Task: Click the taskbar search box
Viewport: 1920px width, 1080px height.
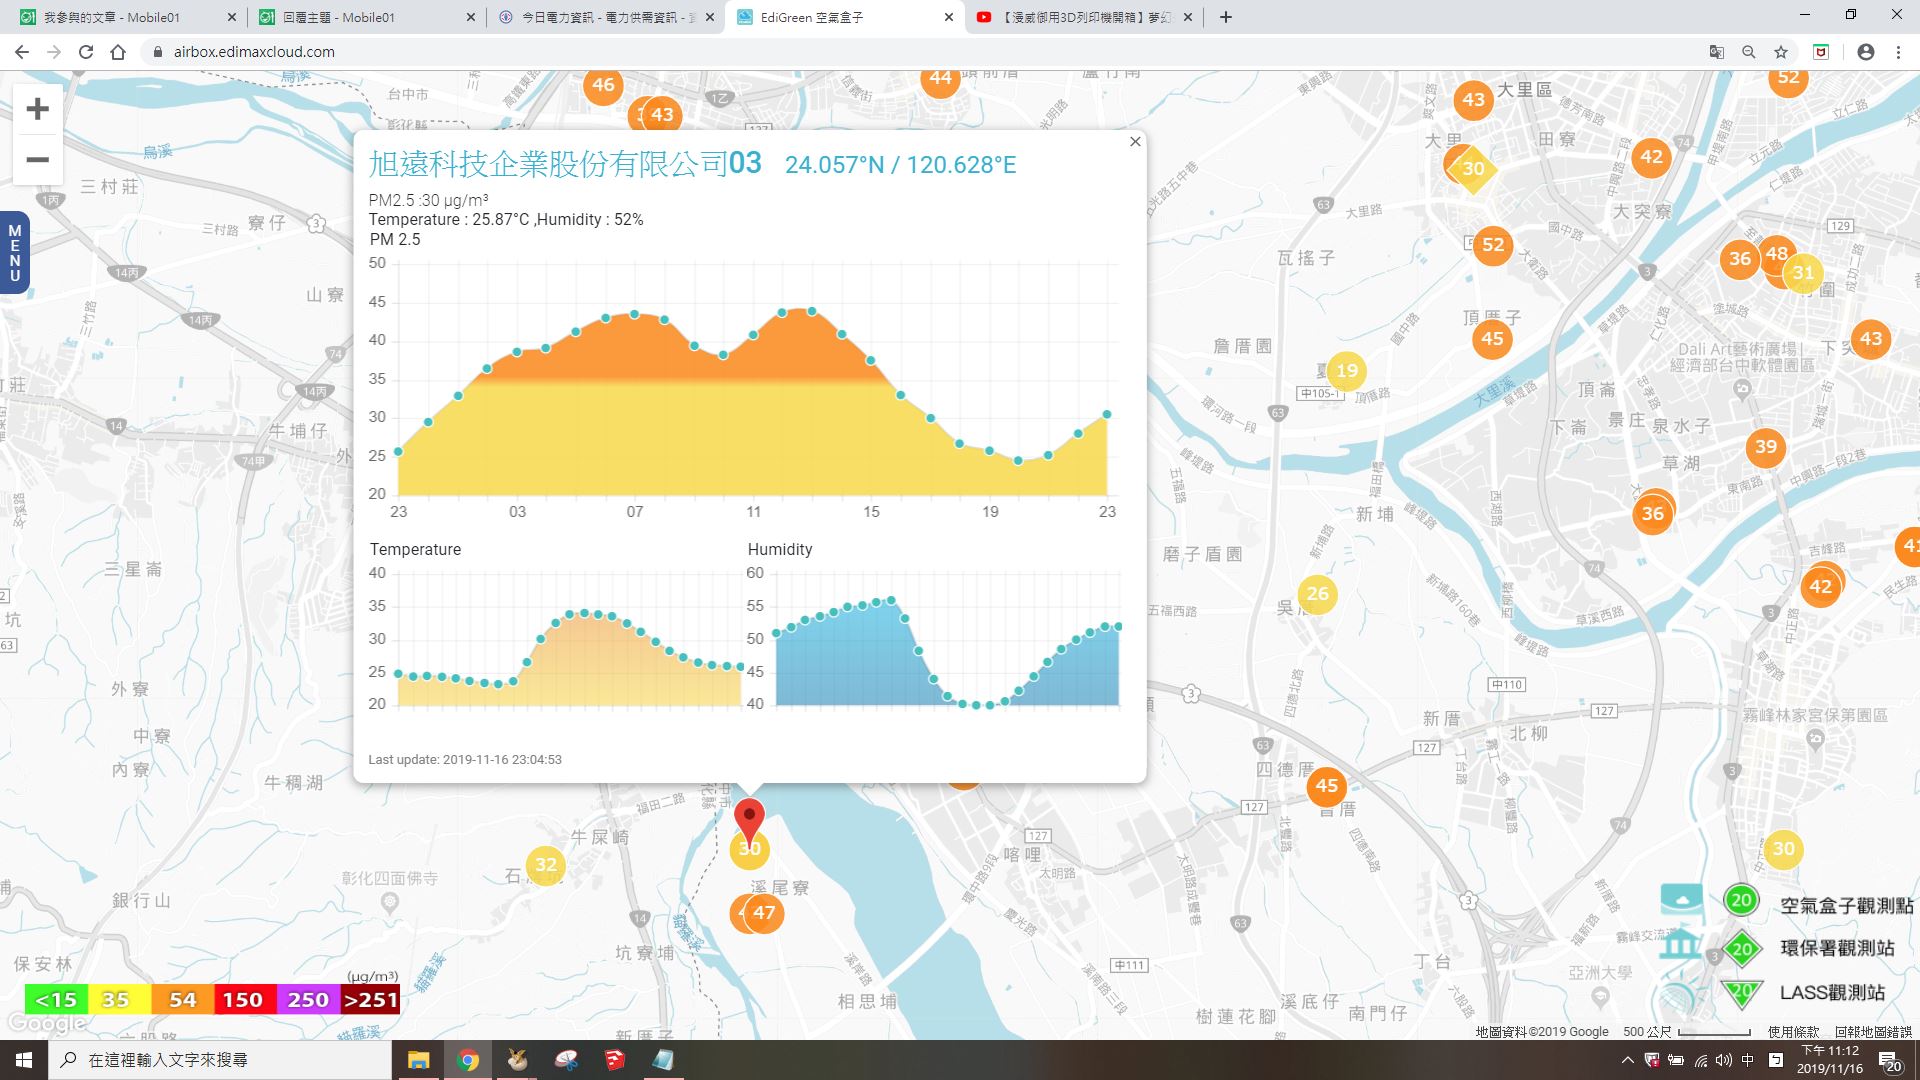Action: pyautogui.click(x=220, y=1060)
